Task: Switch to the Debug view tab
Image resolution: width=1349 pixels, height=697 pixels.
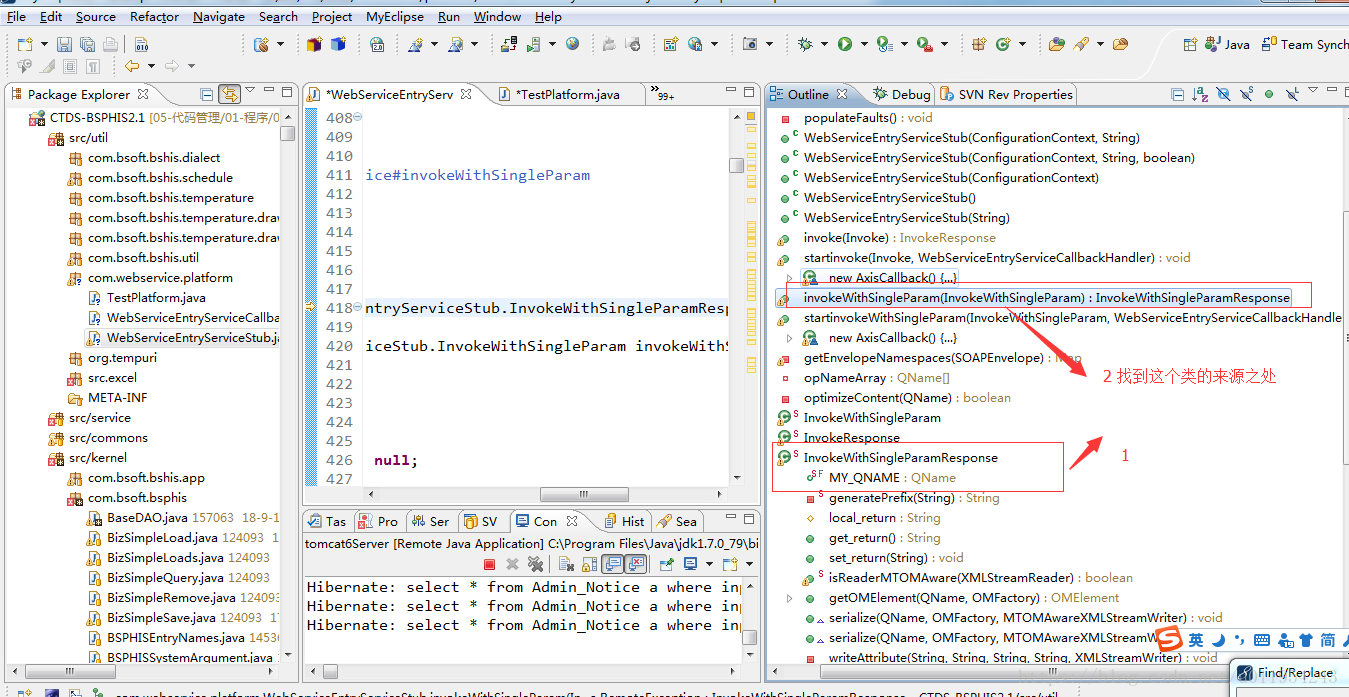Action: pos(901,94)
